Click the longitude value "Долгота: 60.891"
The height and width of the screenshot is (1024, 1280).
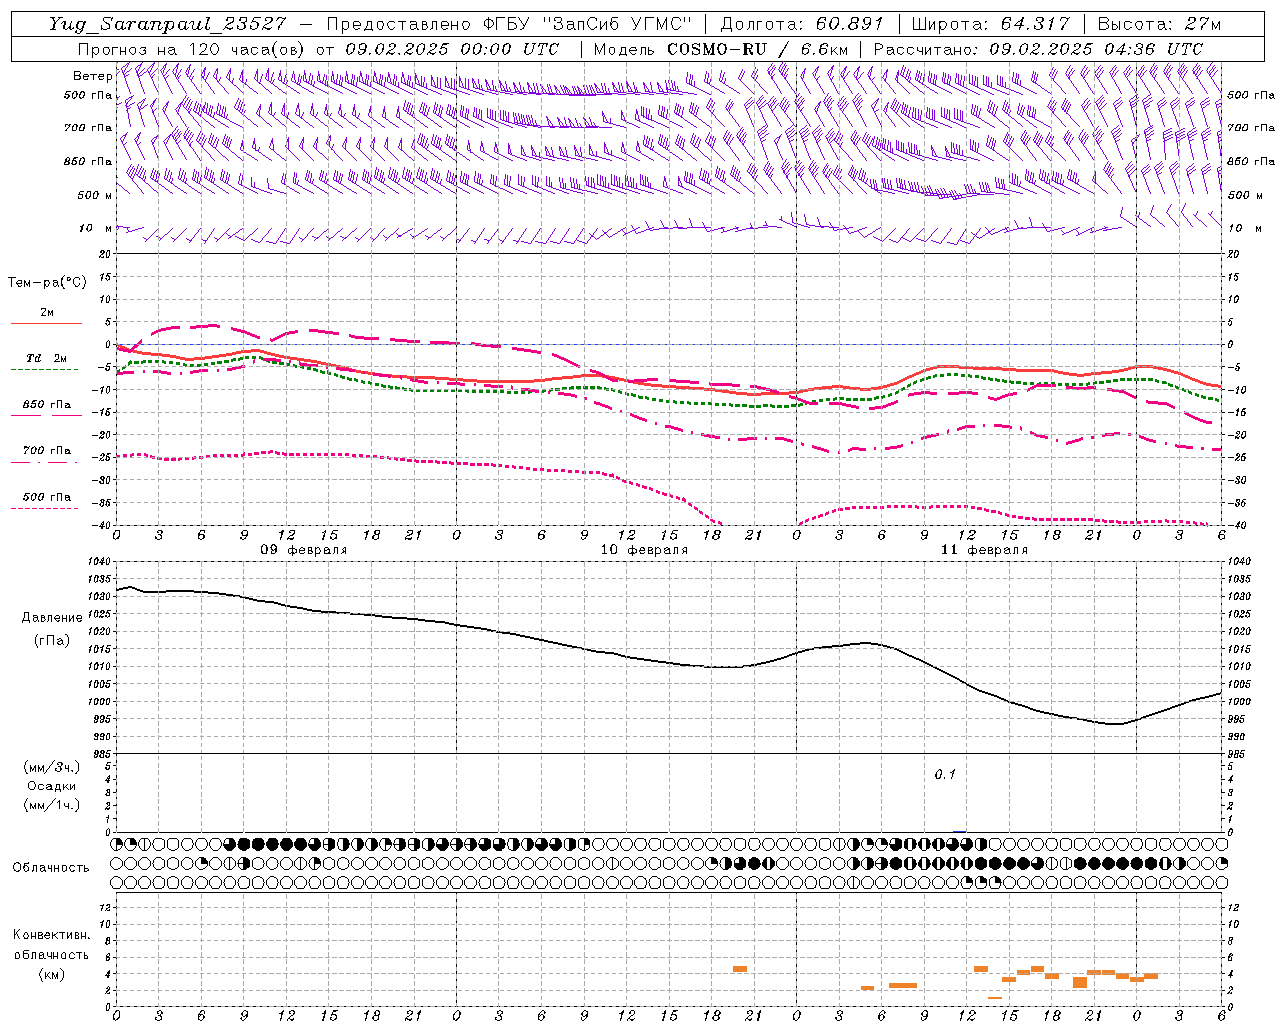[x=802, y=24]
